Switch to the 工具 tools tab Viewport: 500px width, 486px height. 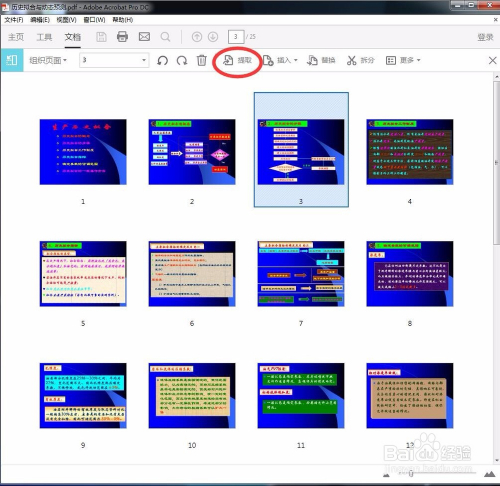[44, 37]
